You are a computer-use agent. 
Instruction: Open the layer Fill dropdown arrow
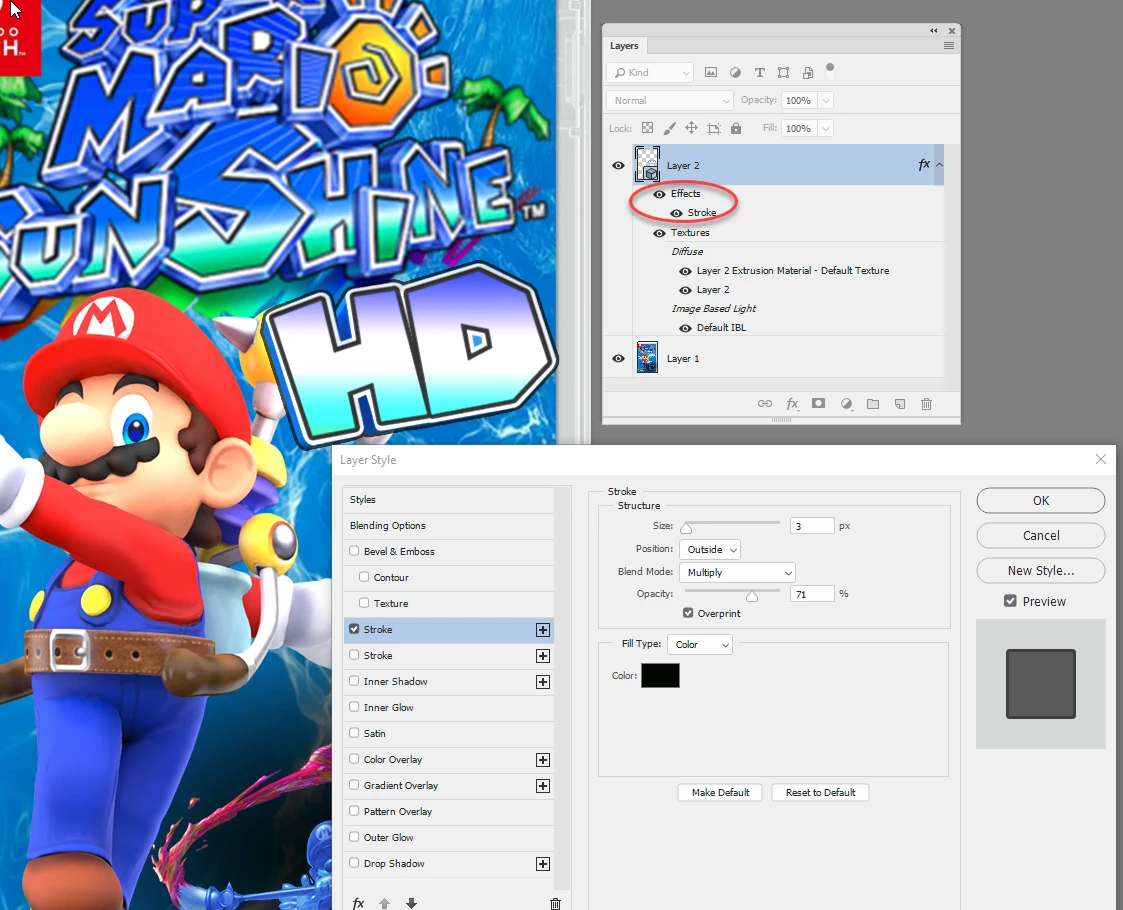pos(826,129)
